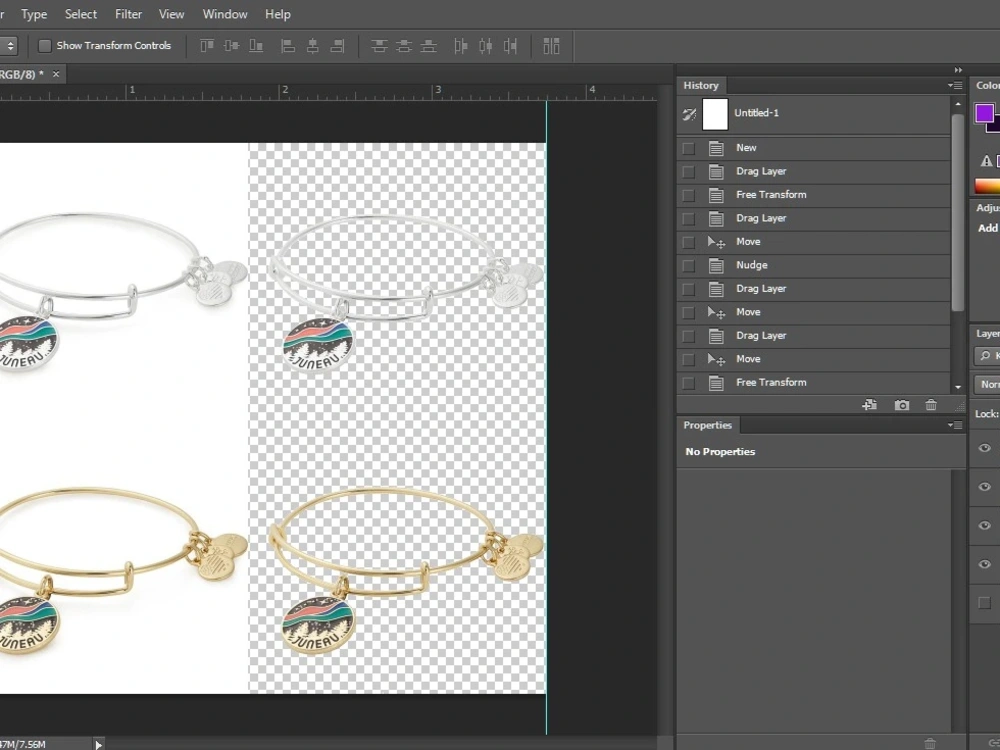Image resolution: width=1000 pixels, height=750 pixels.
Task: Click the Distribute vertical centers icon
Action: [x=404, y=46]
